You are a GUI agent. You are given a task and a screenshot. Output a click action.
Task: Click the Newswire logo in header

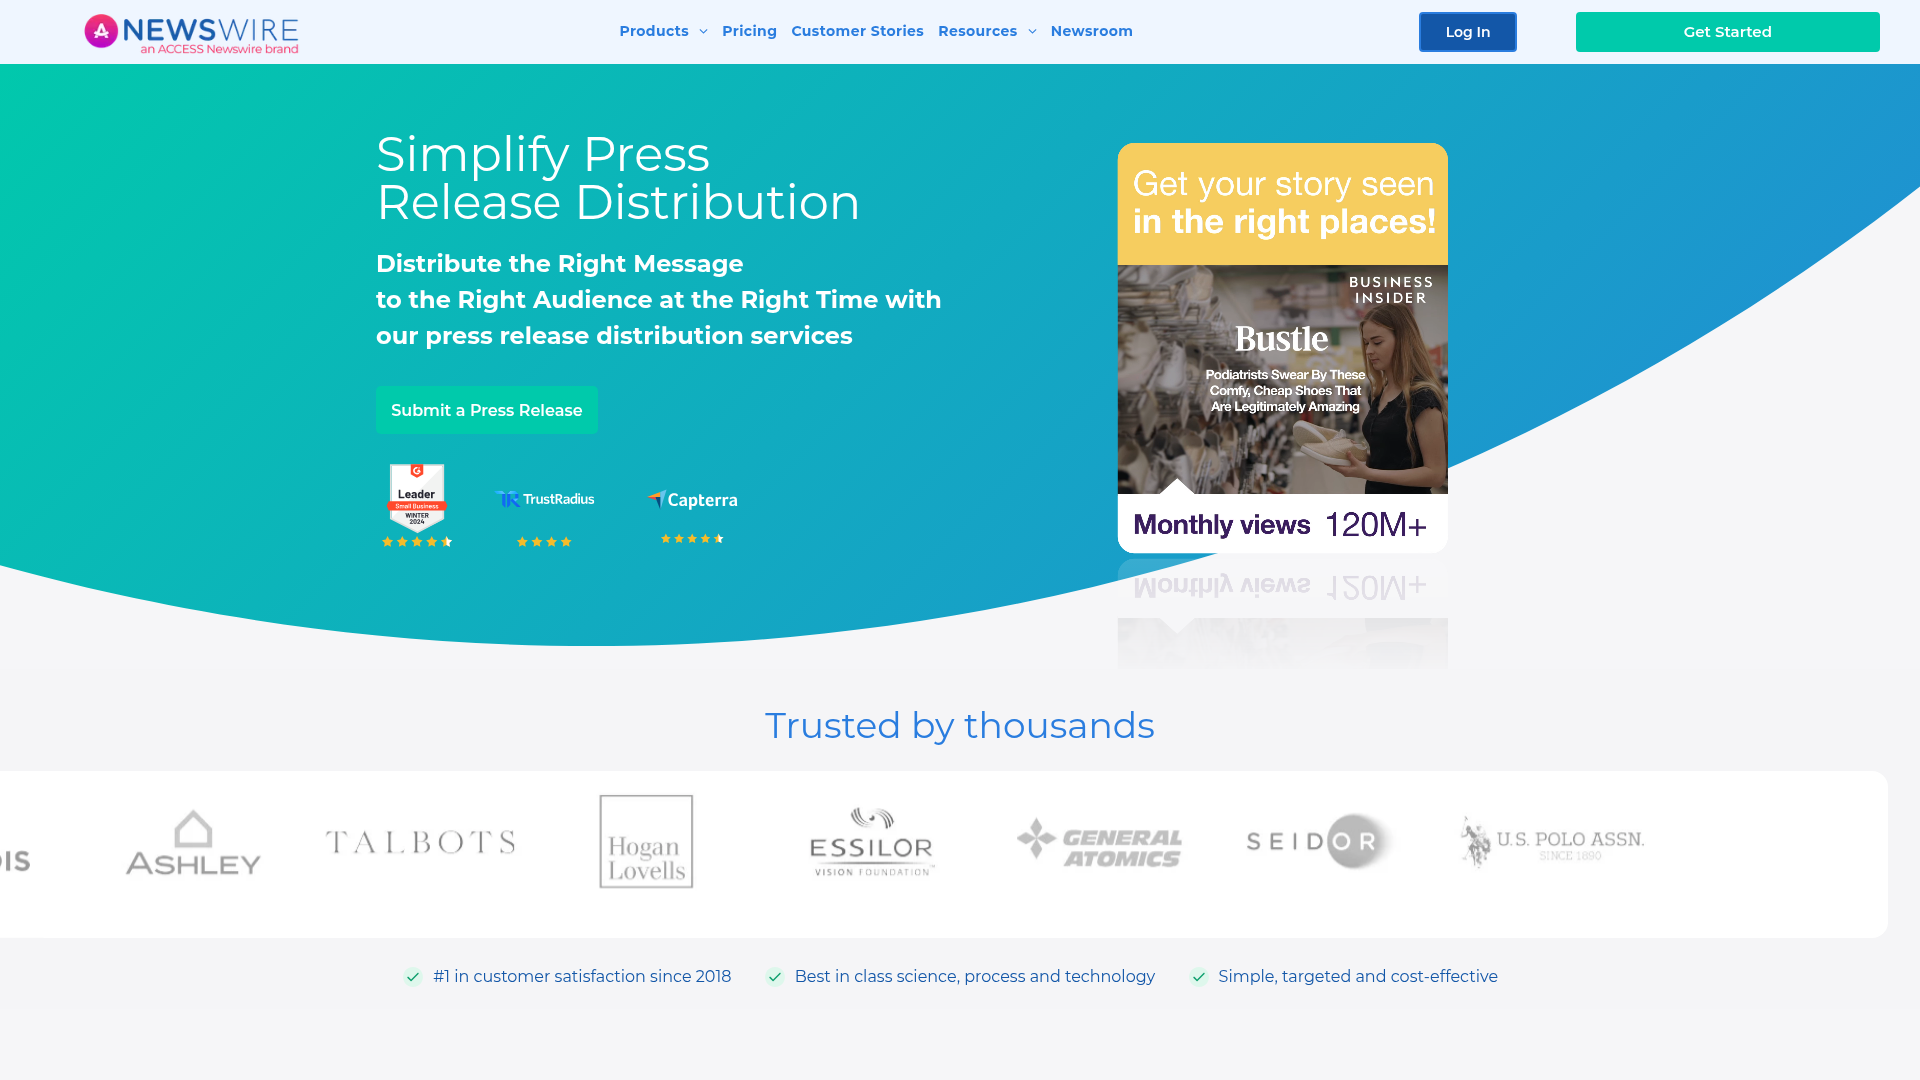coord(191,33)
